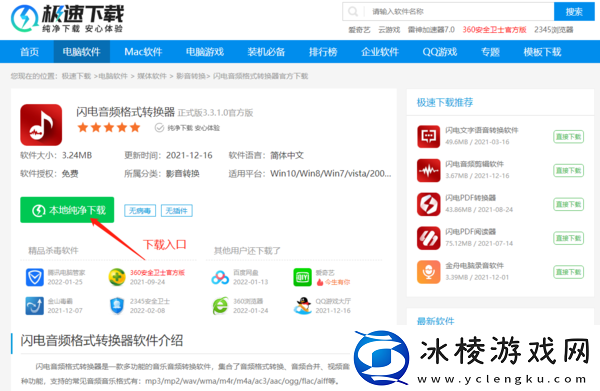The image size is (600, 391).
Task: Click the QQ游戏大厅 name link
Action: click(333, 301)
